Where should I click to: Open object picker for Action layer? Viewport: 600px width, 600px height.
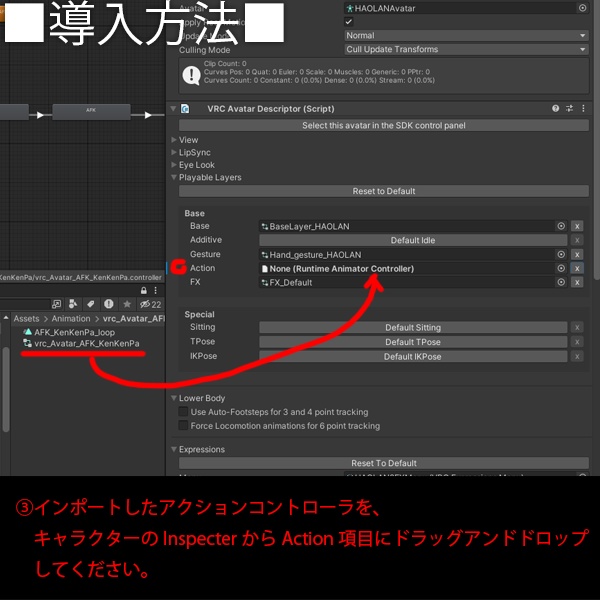click(x=561, y=268)
